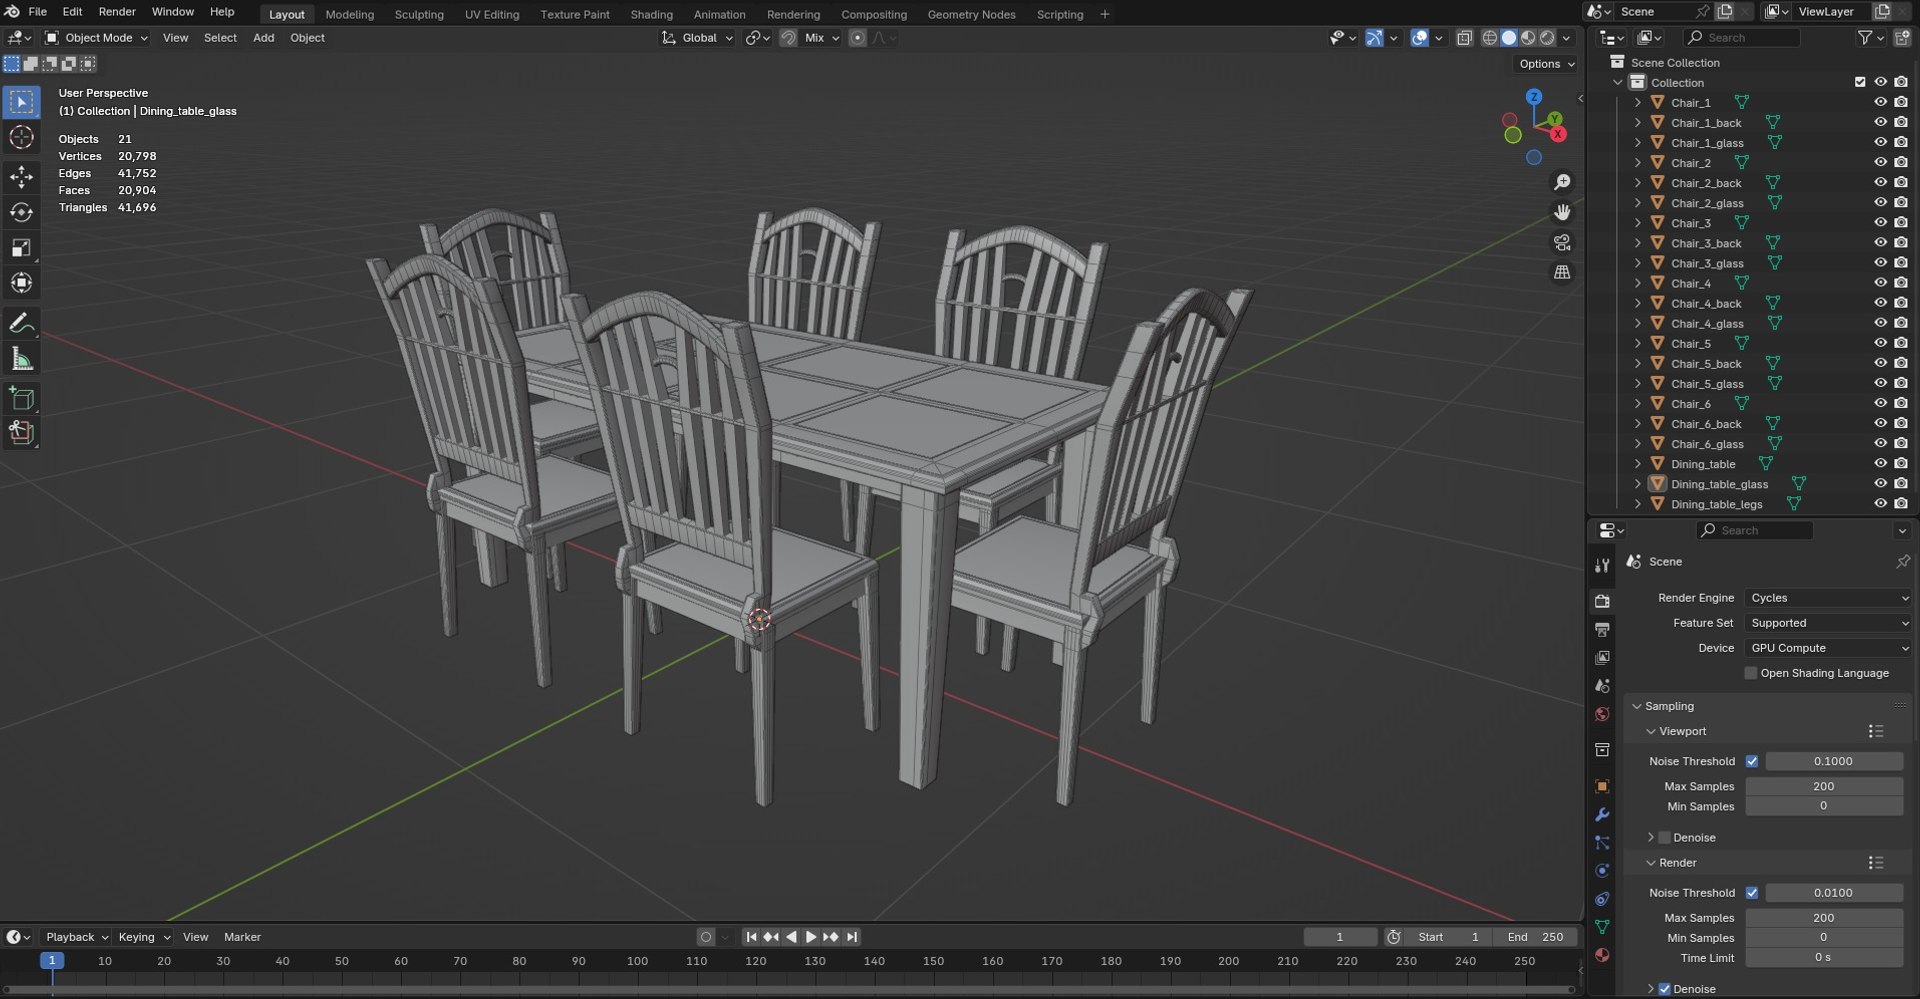Play animation forward
The width and height of the screenshot is (1920, 999).
[811, 937]
